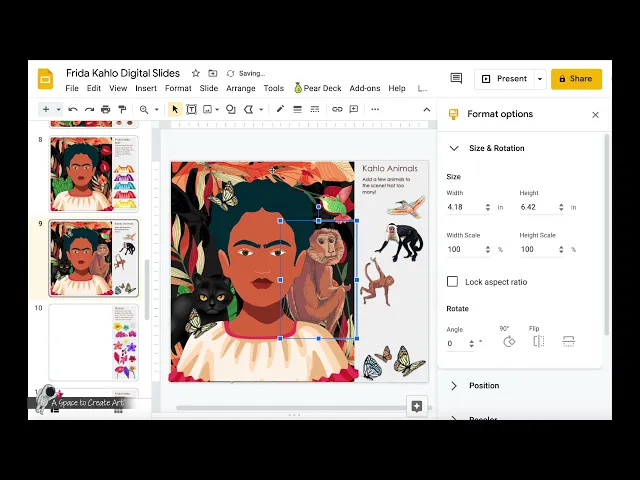Select the shape tool icon
Image resolution: width=640 pixels, height=480 pixels.
pos(231,109)
